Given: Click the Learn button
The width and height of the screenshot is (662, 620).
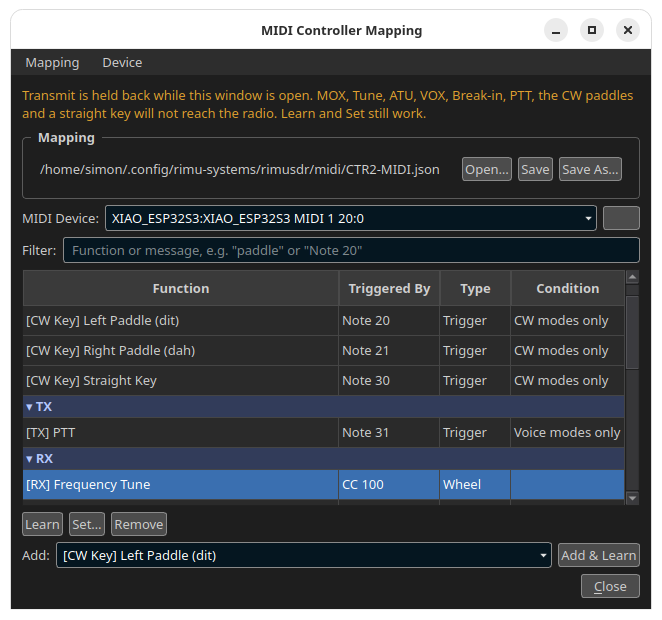Looking at the screenshot, I should pyautogui.click(x=42, y=524).
